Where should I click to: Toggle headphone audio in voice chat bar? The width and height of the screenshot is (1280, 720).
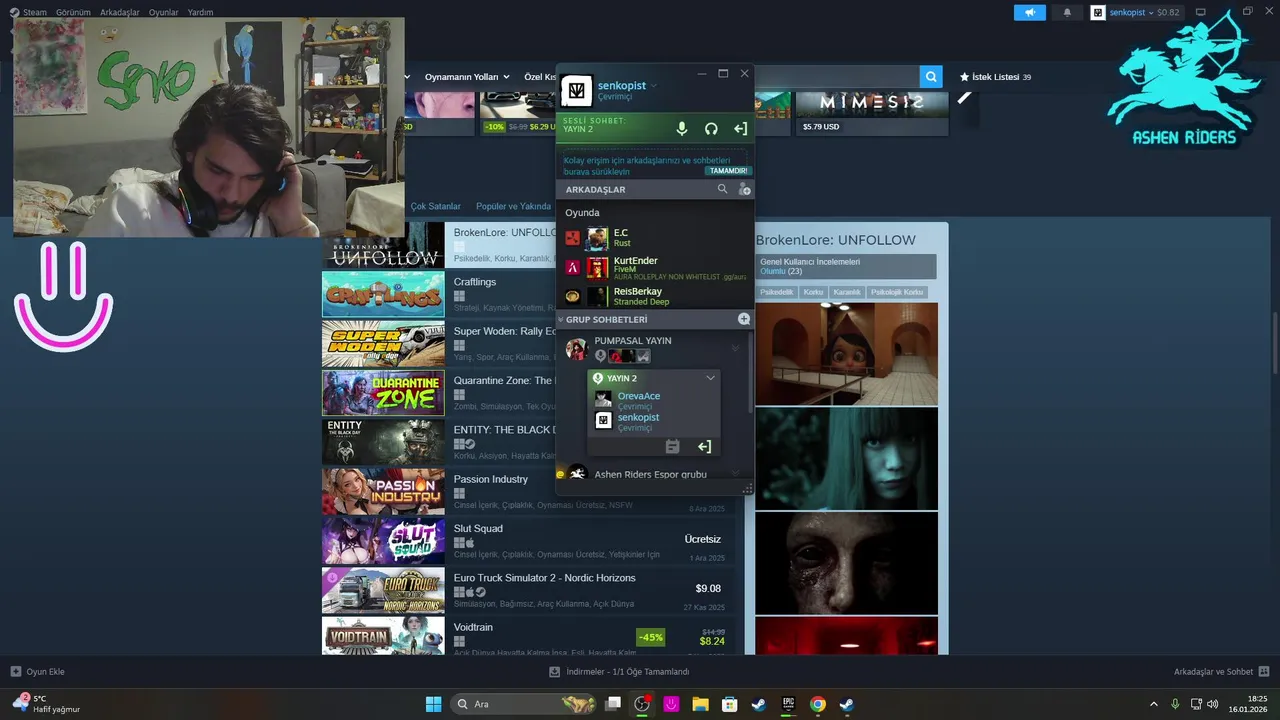[711, 129]
